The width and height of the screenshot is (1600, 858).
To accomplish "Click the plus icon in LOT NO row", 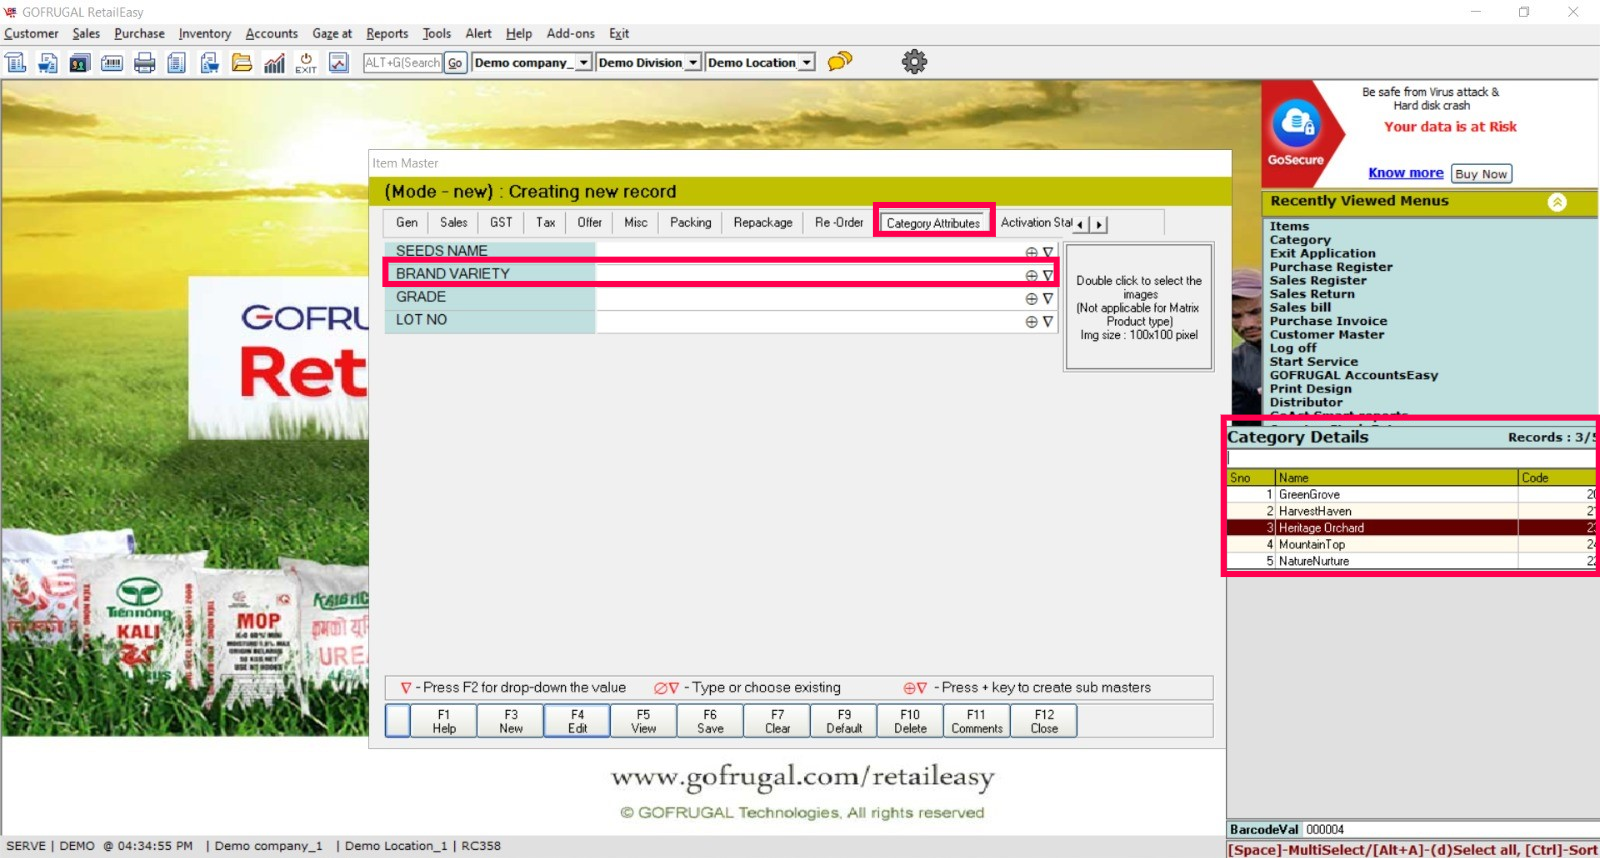I will (1031, 321).
